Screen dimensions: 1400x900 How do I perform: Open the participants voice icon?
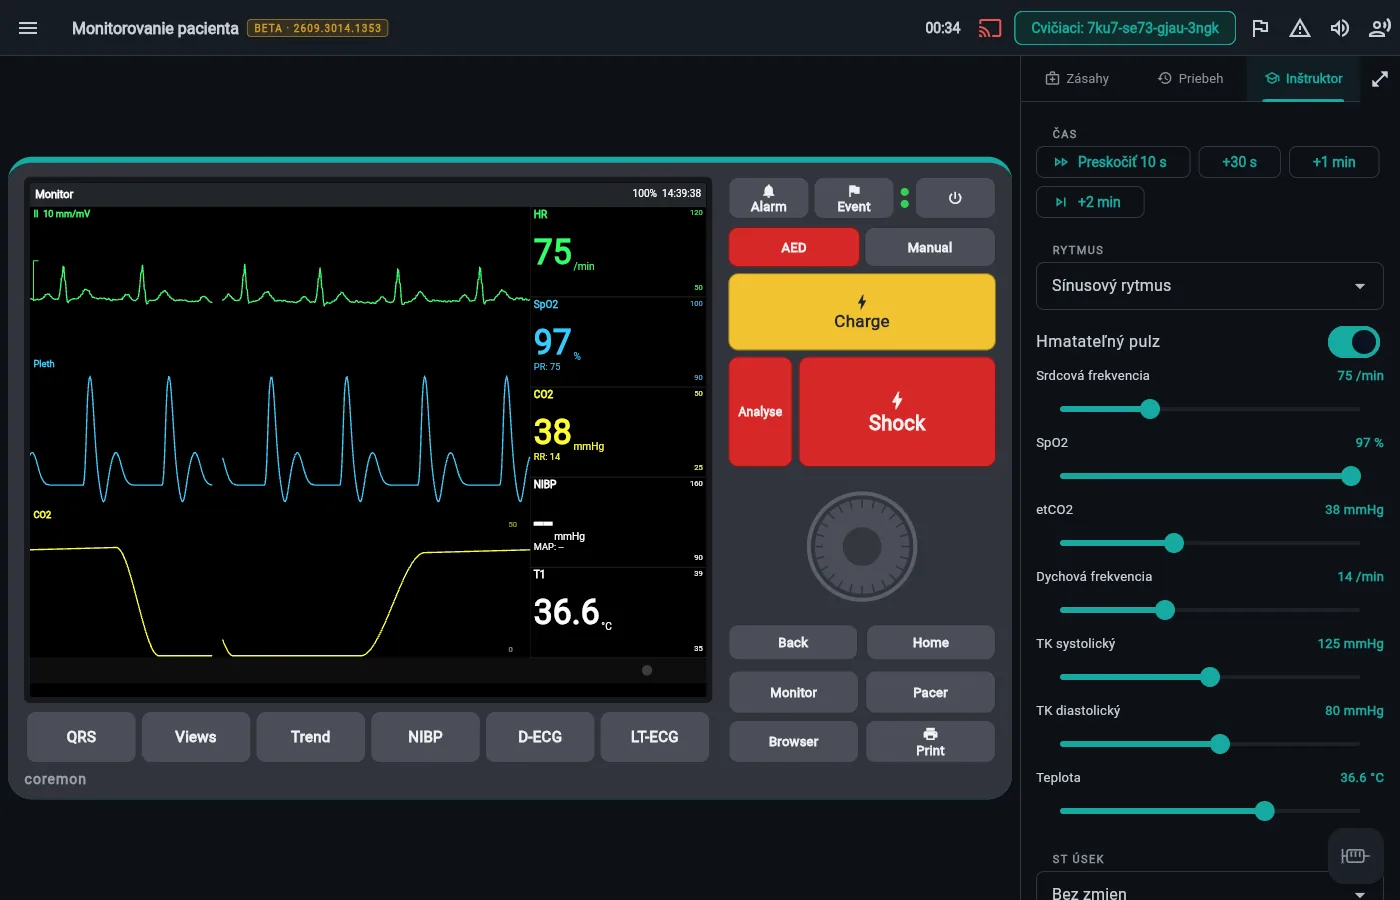click(x=1380, y=28)
